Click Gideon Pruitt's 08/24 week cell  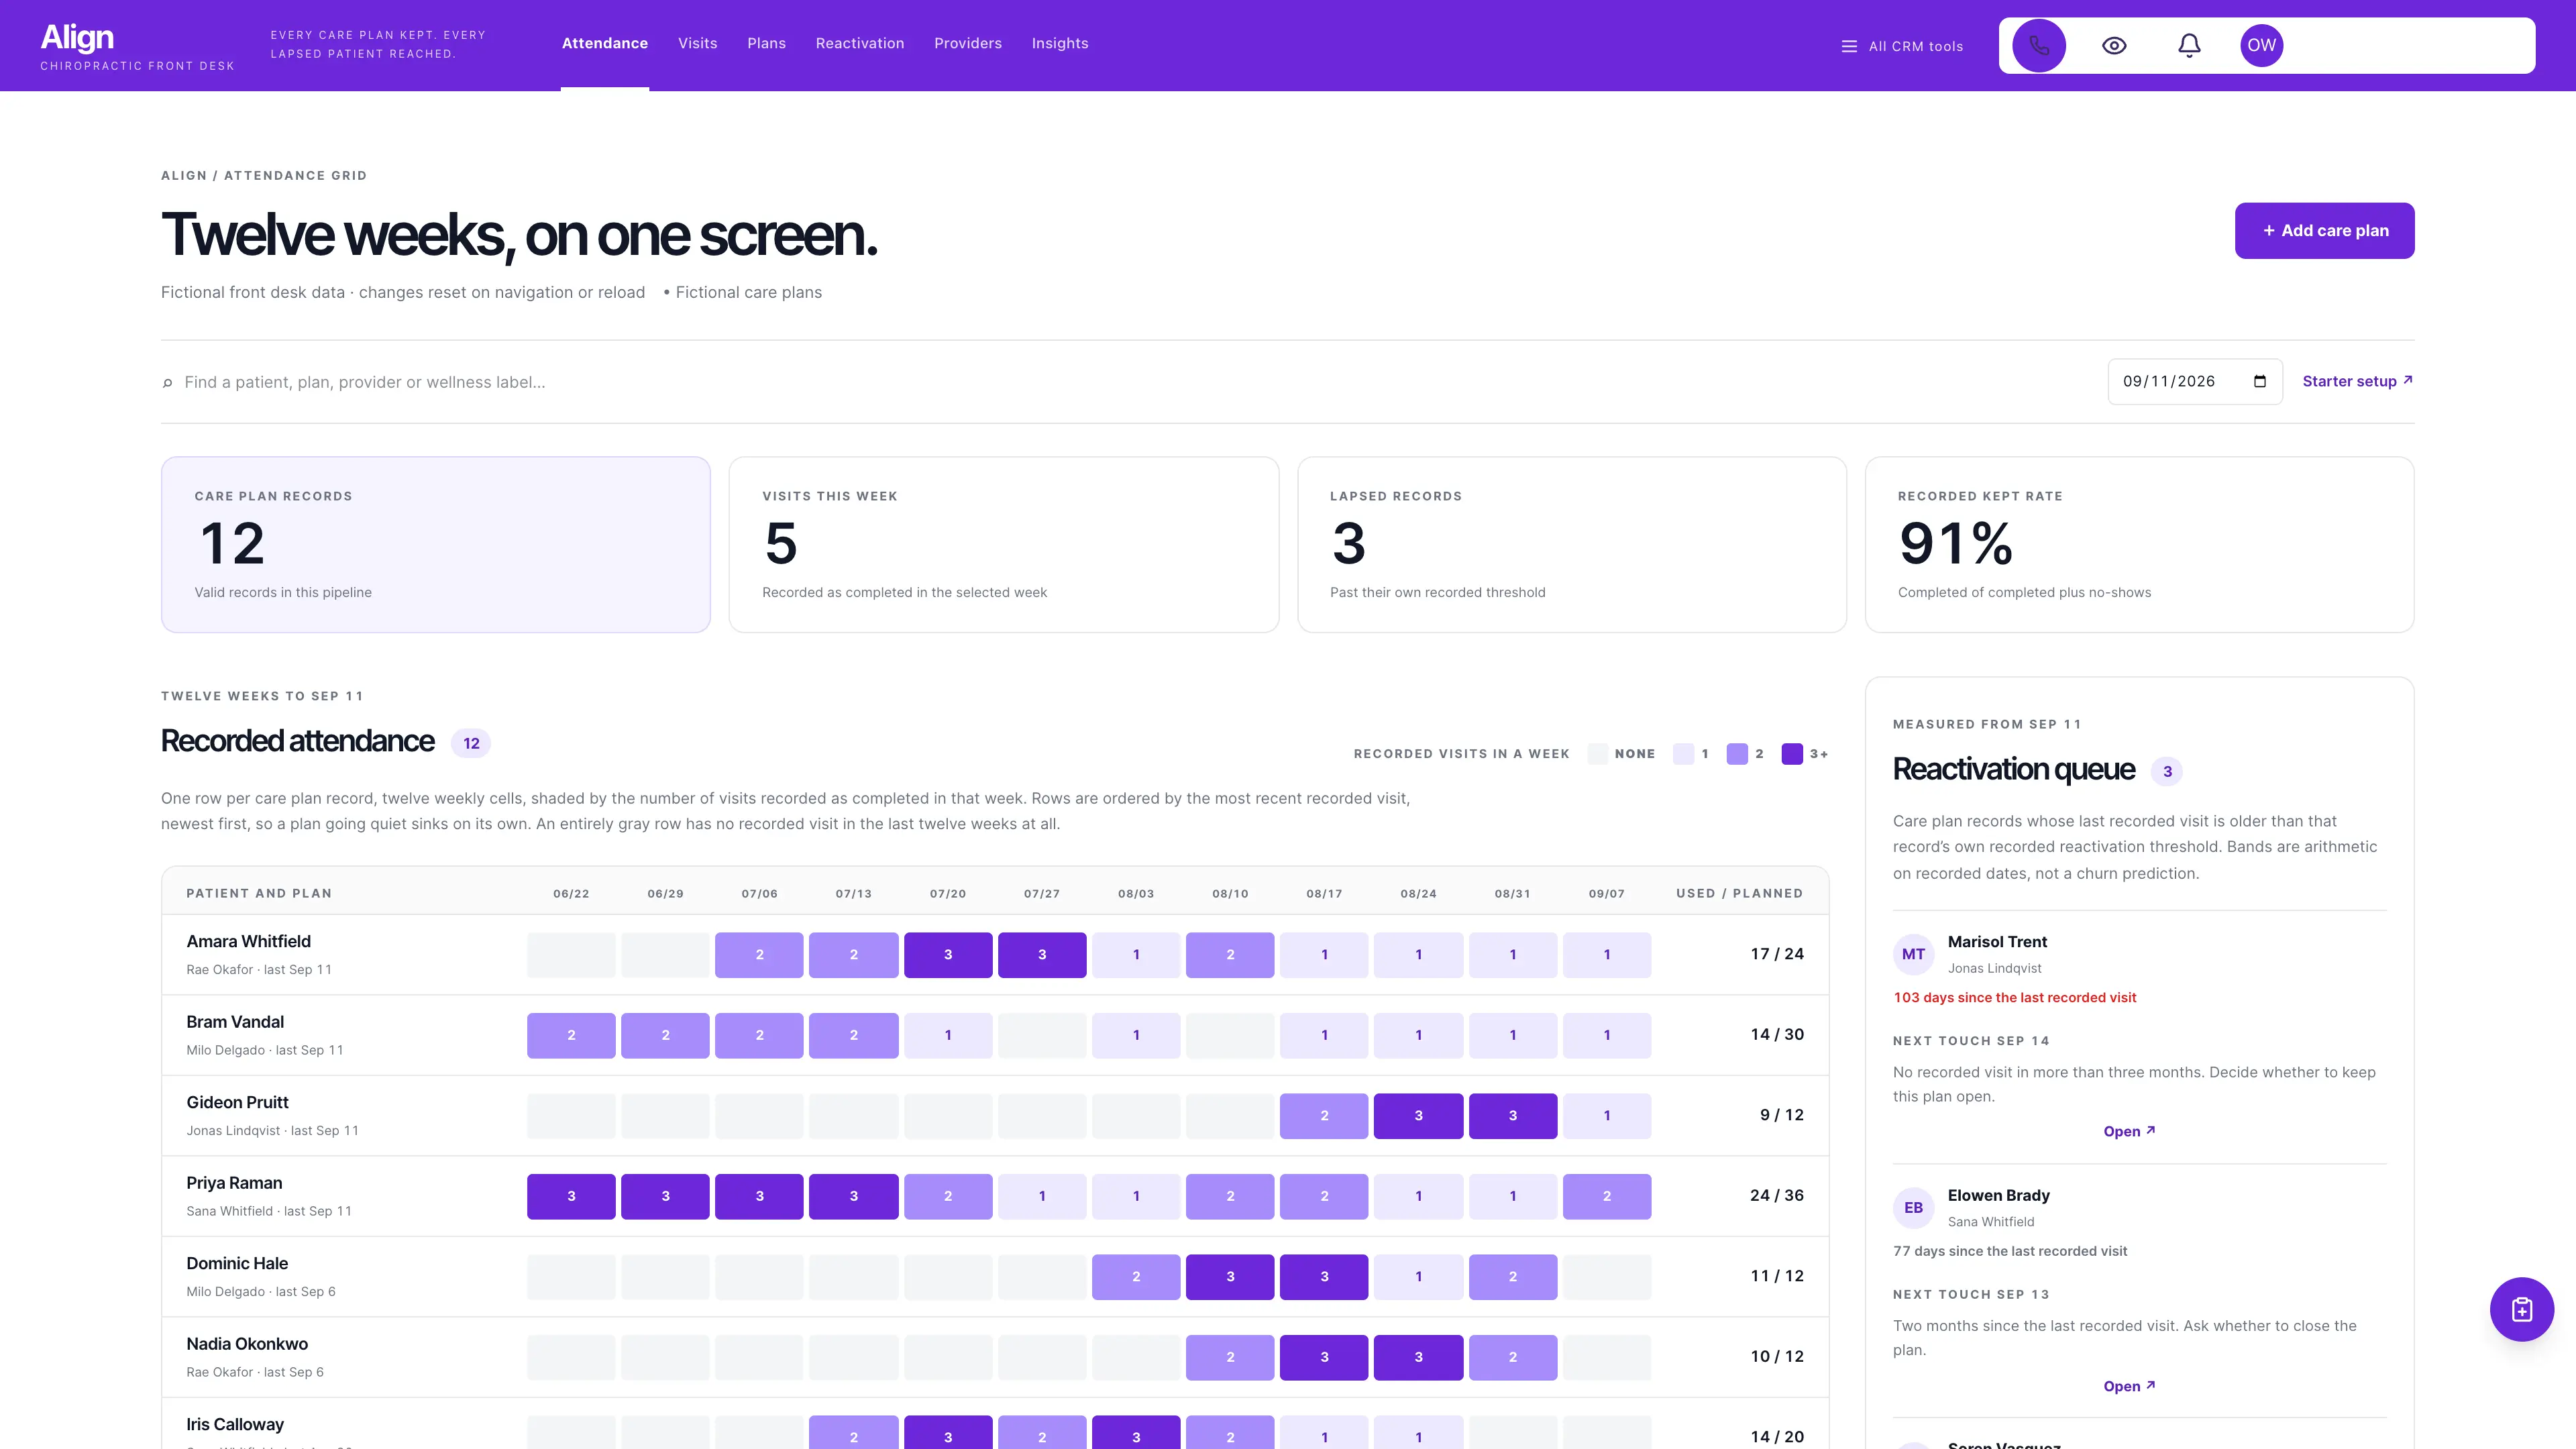click(x=1418, y=1116)
